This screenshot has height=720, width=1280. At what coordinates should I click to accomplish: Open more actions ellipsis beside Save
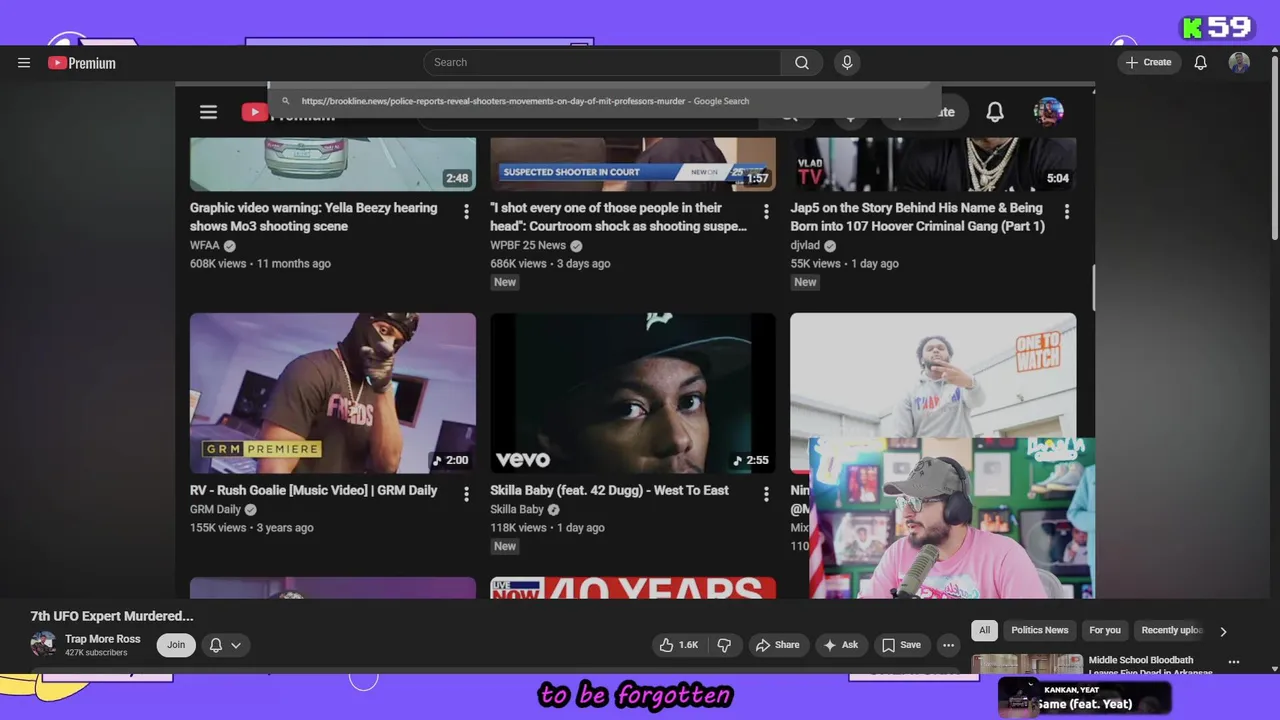tap(948, 645)
